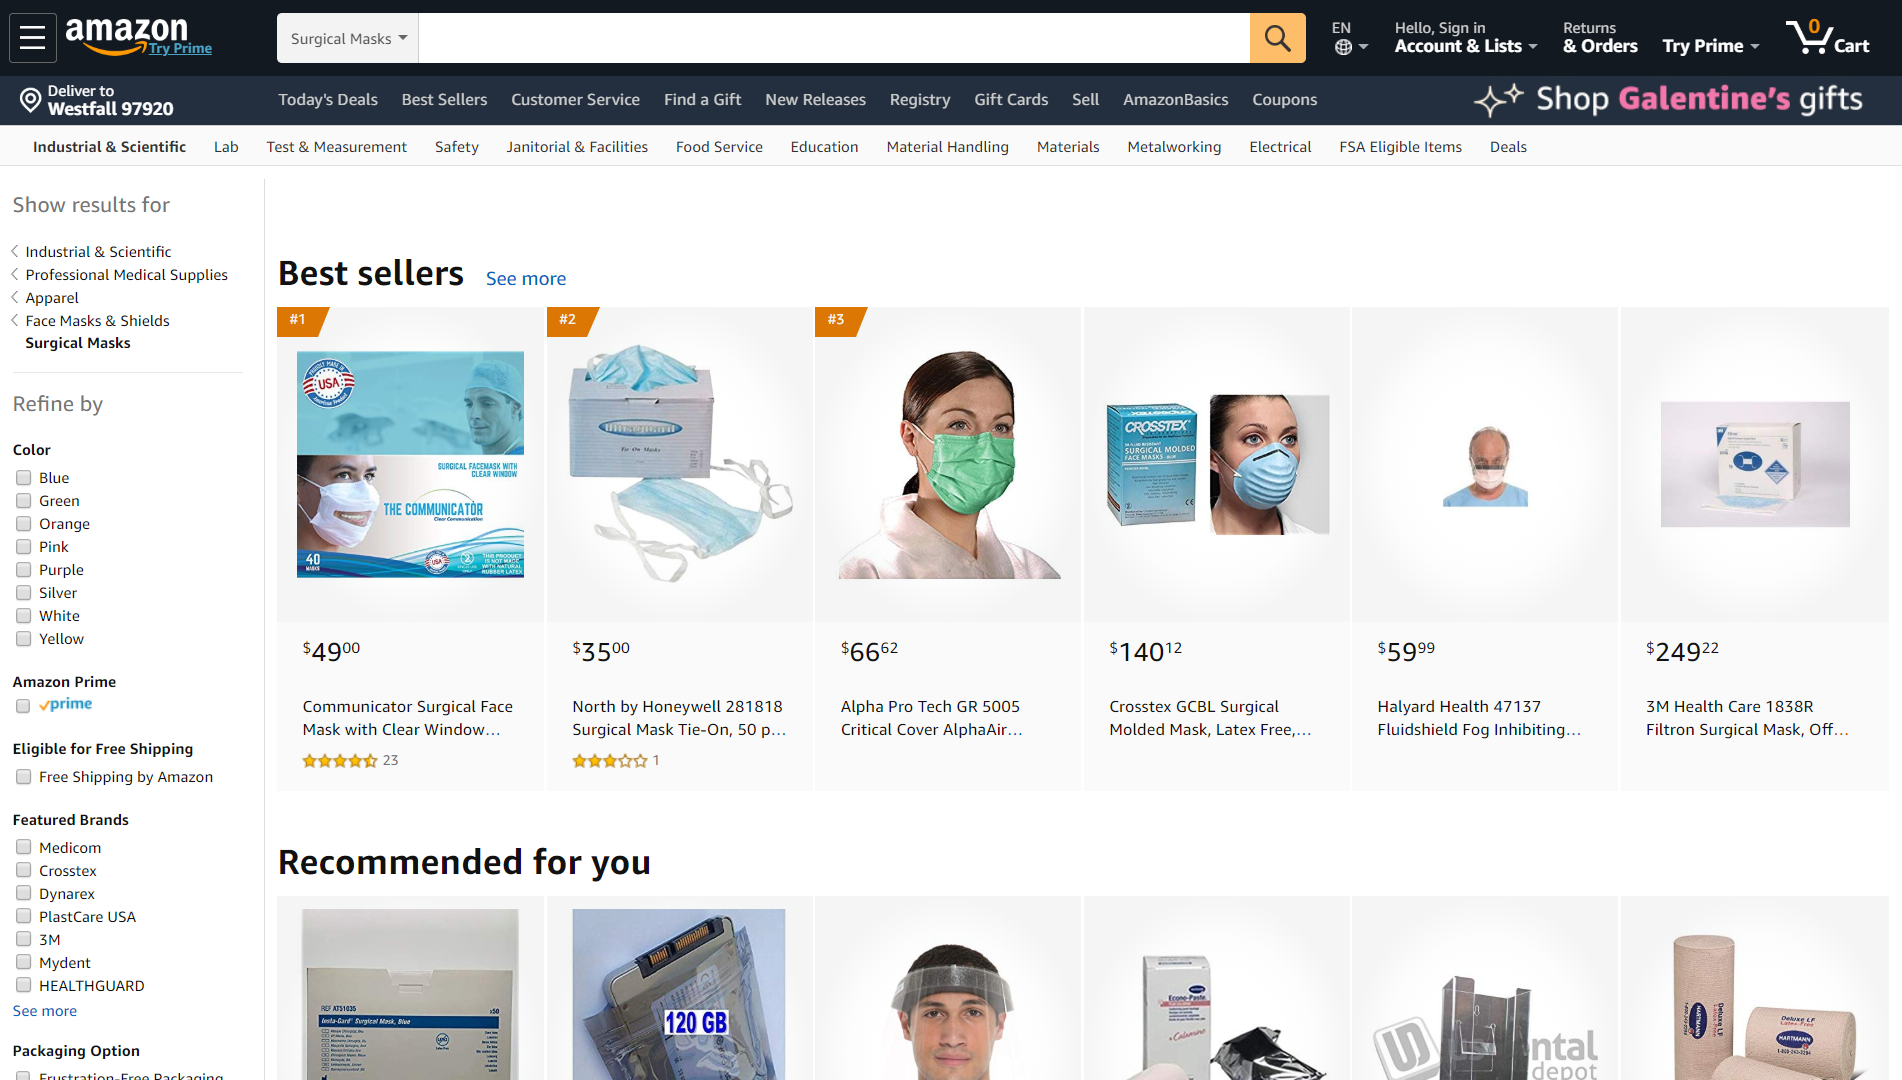Screen dimensions: 1902x1080
Task: Check the Blue color filter
Action: 23,478
